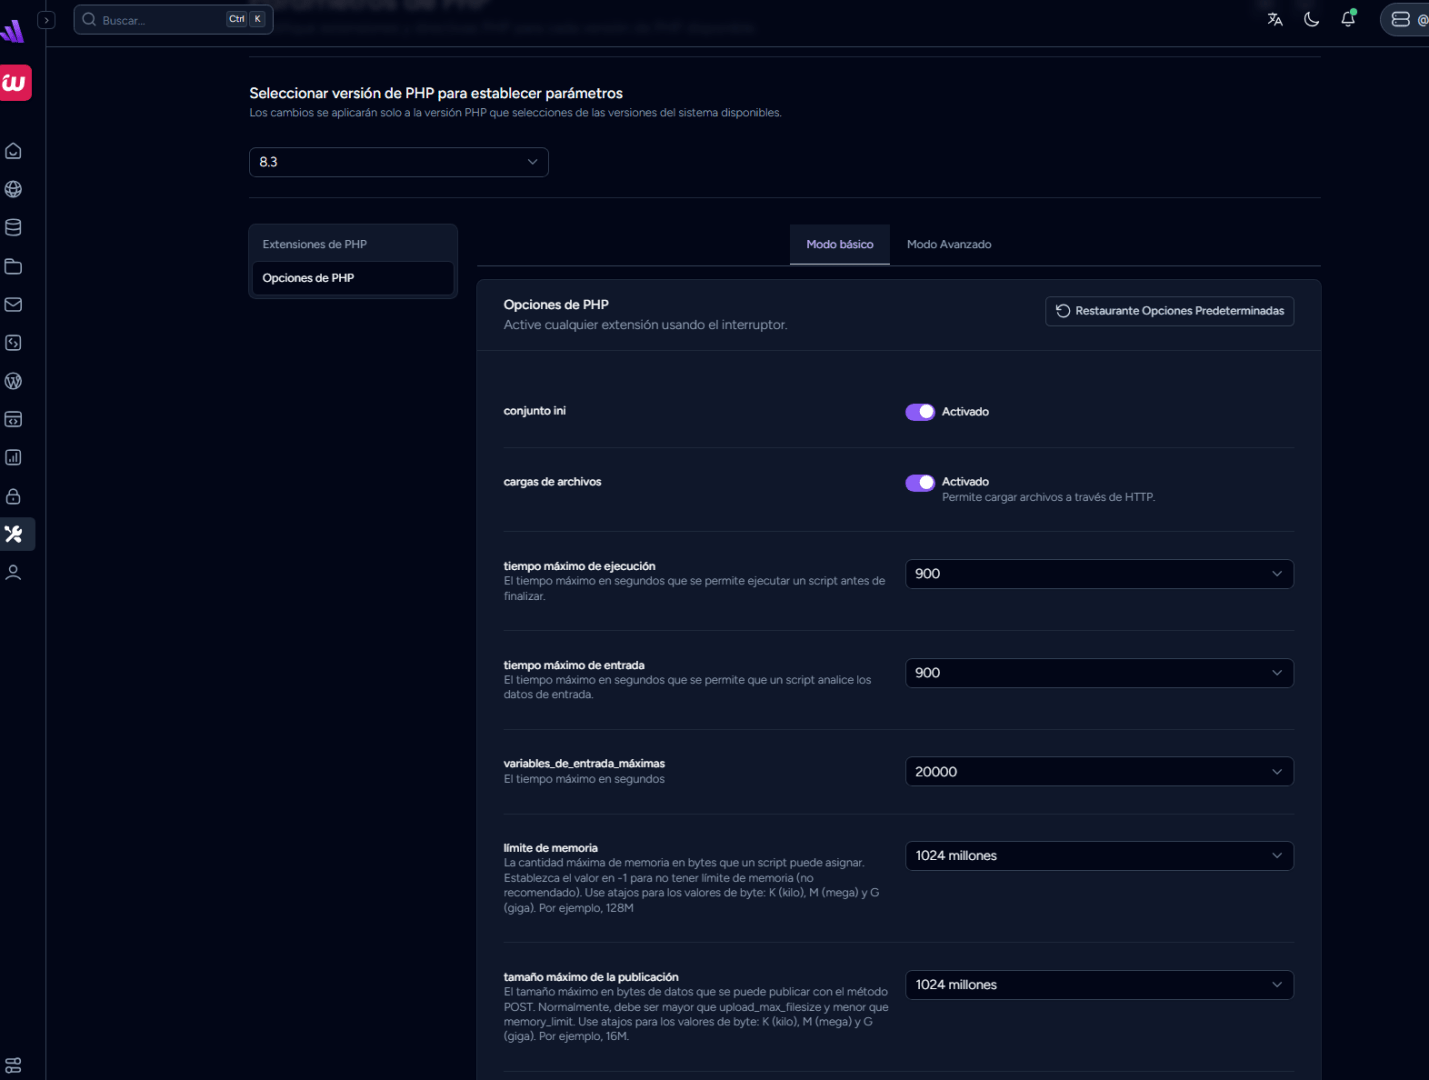The height and width of the screenshot is (1080, 1429).
Task: Open the home icon in sidebar
Action: click(x=14, y=151)
